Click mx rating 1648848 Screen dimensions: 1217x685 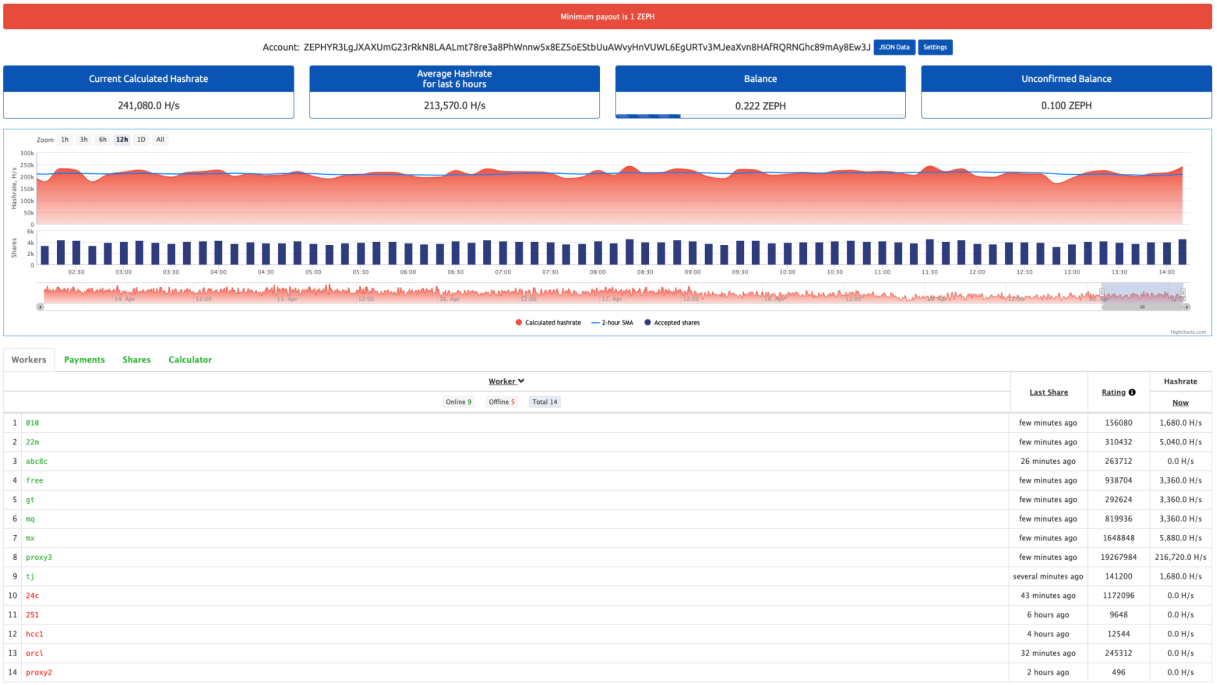(x=1118, y=538)
